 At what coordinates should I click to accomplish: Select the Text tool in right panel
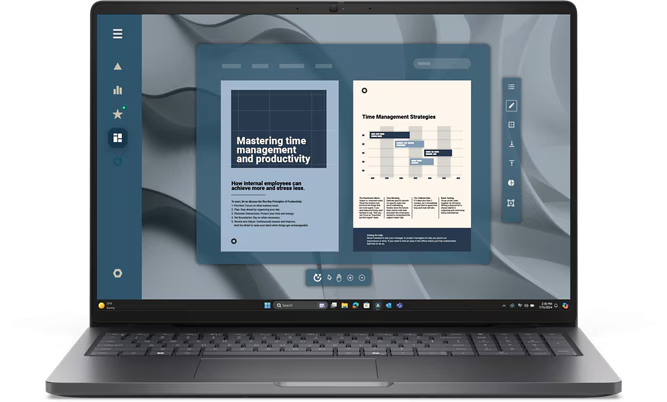pyautogui.click(x=511, y=163)
